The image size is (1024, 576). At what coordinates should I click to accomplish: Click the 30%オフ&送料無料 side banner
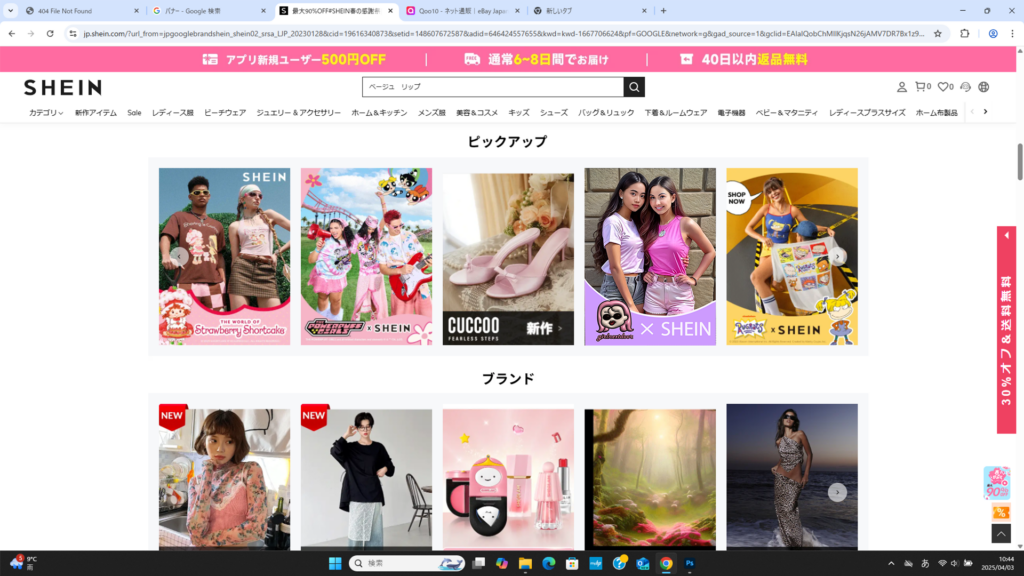click(x=1006, y=330)
